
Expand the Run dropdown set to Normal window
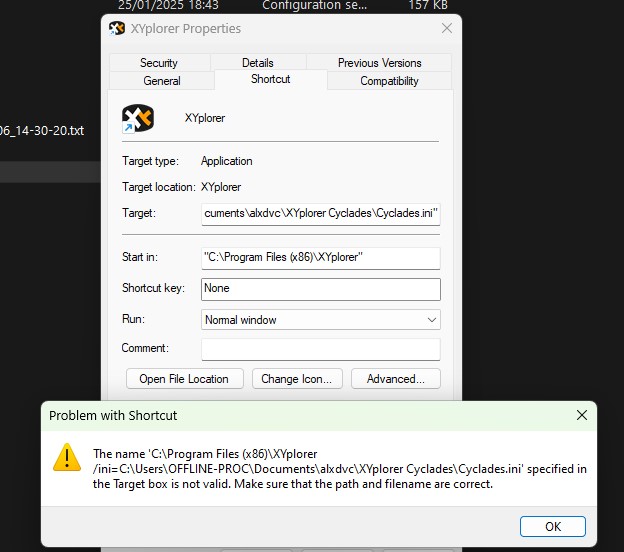coord(320,320)
